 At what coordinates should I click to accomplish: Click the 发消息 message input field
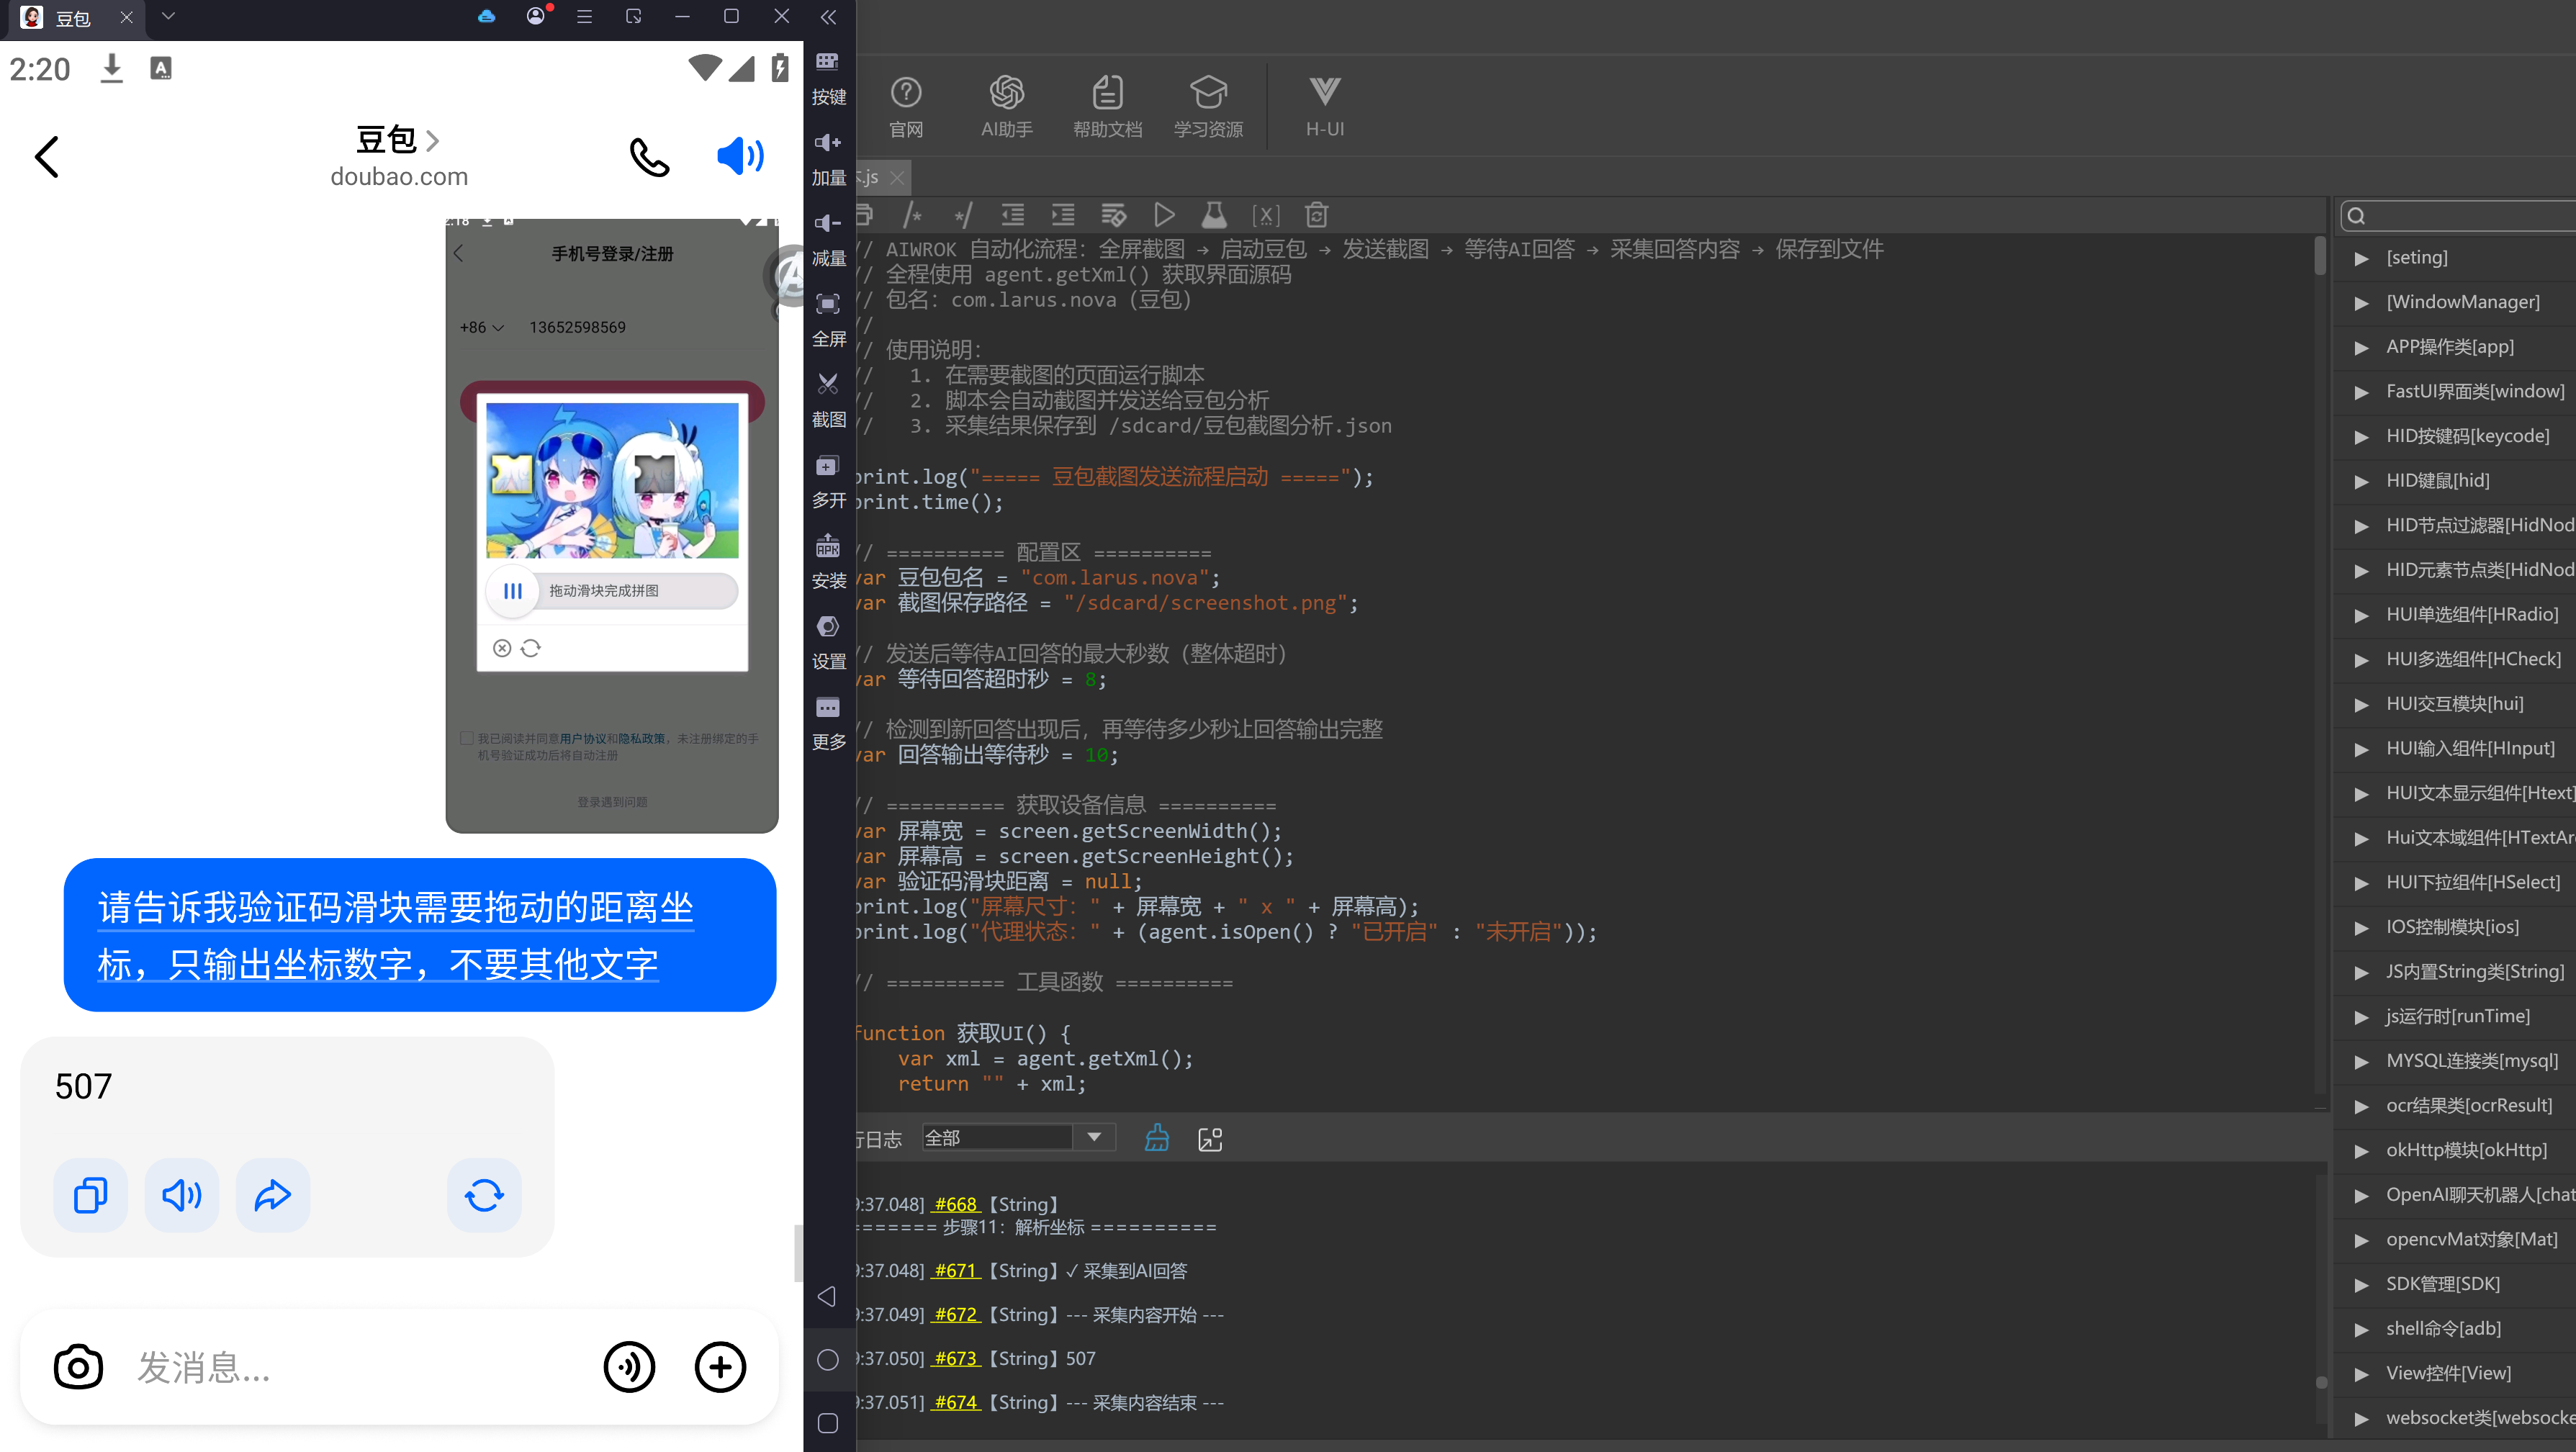360,1367
